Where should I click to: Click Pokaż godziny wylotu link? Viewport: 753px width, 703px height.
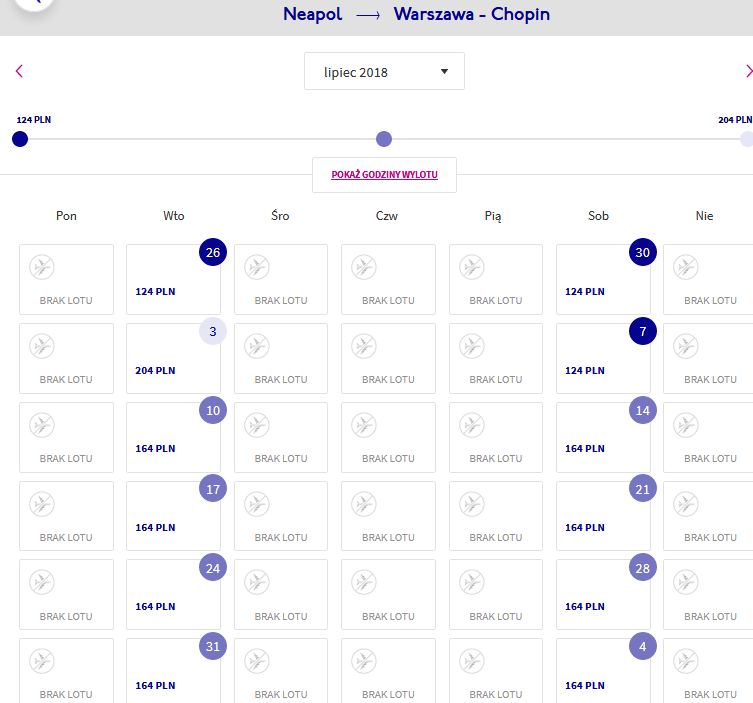pyautogui.click(x=384, y=175)
